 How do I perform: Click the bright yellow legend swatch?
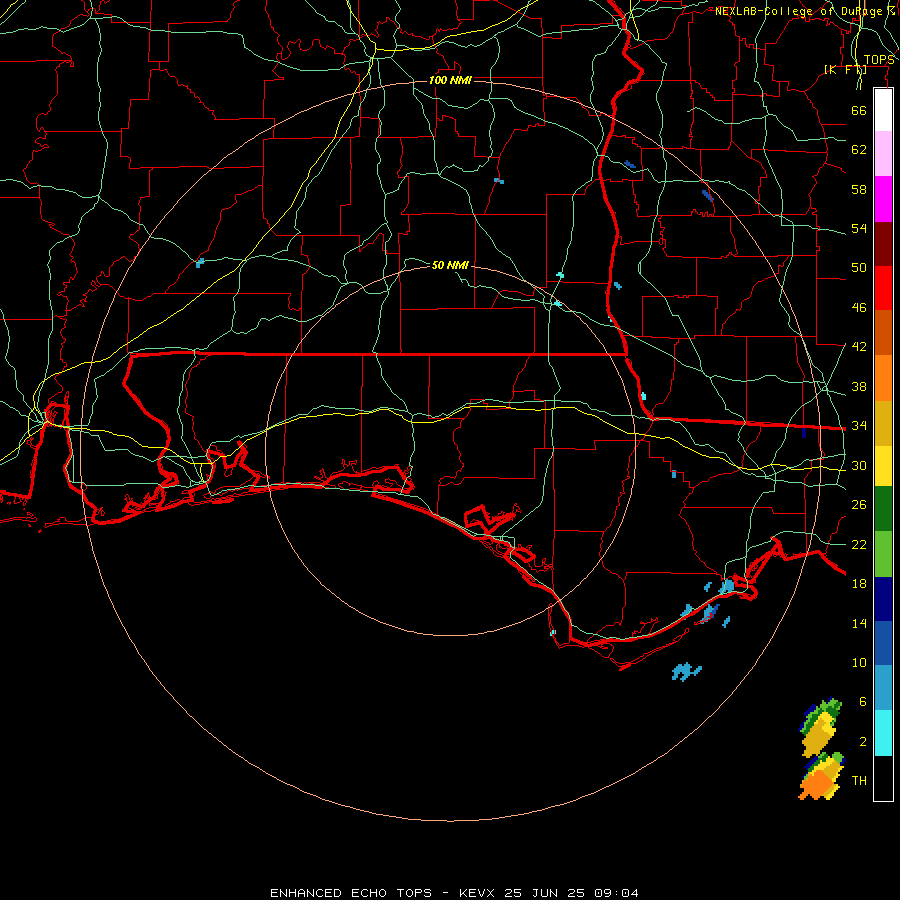pyautogui.click(x=883, y=466)
